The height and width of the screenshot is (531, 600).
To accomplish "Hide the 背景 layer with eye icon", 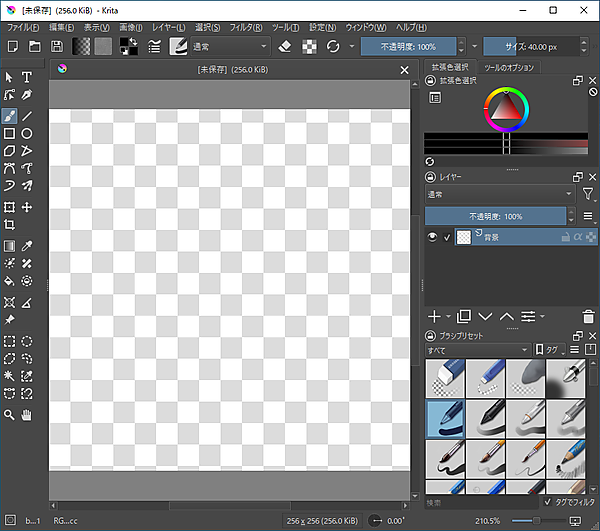I will tap(432, 237).
